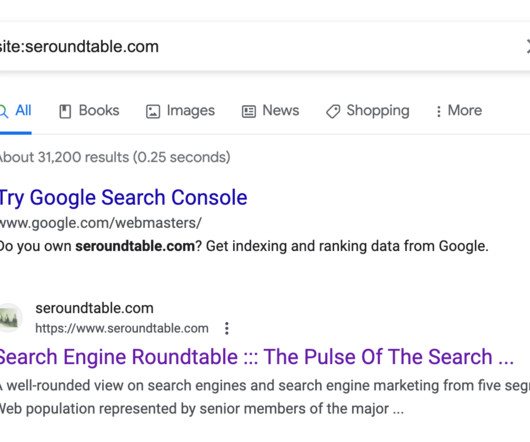This screenshot has height=442, width=530.
Task: Click the Images tab picture icon
Action: coord(153,111)
